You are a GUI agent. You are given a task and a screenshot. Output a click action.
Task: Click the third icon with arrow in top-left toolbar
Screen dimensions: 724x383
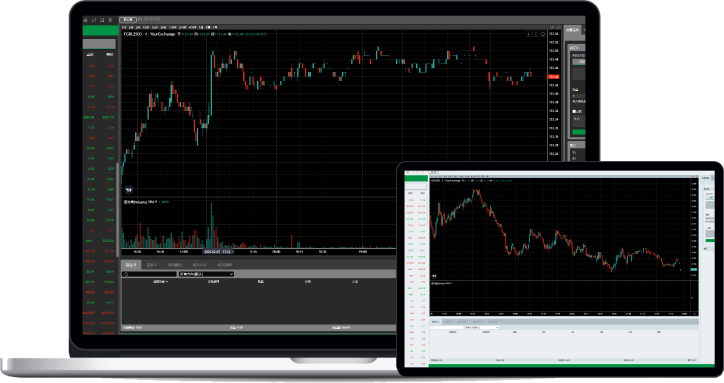pyautogui.click(x=102, y=20)
